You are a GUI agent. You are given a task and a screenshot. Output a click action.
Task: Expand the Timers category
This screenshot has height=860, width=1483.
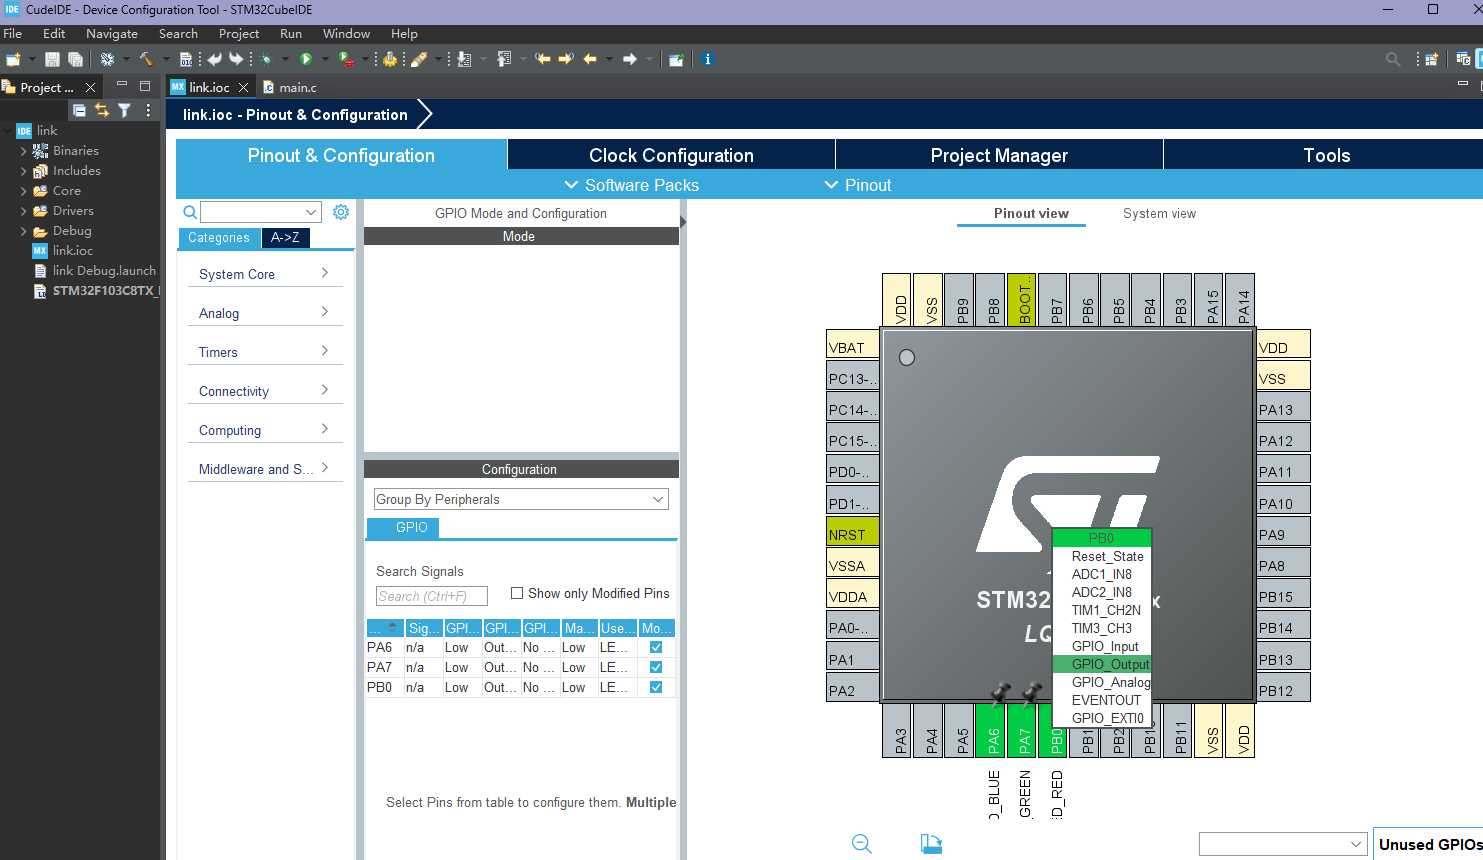point(265,351)
